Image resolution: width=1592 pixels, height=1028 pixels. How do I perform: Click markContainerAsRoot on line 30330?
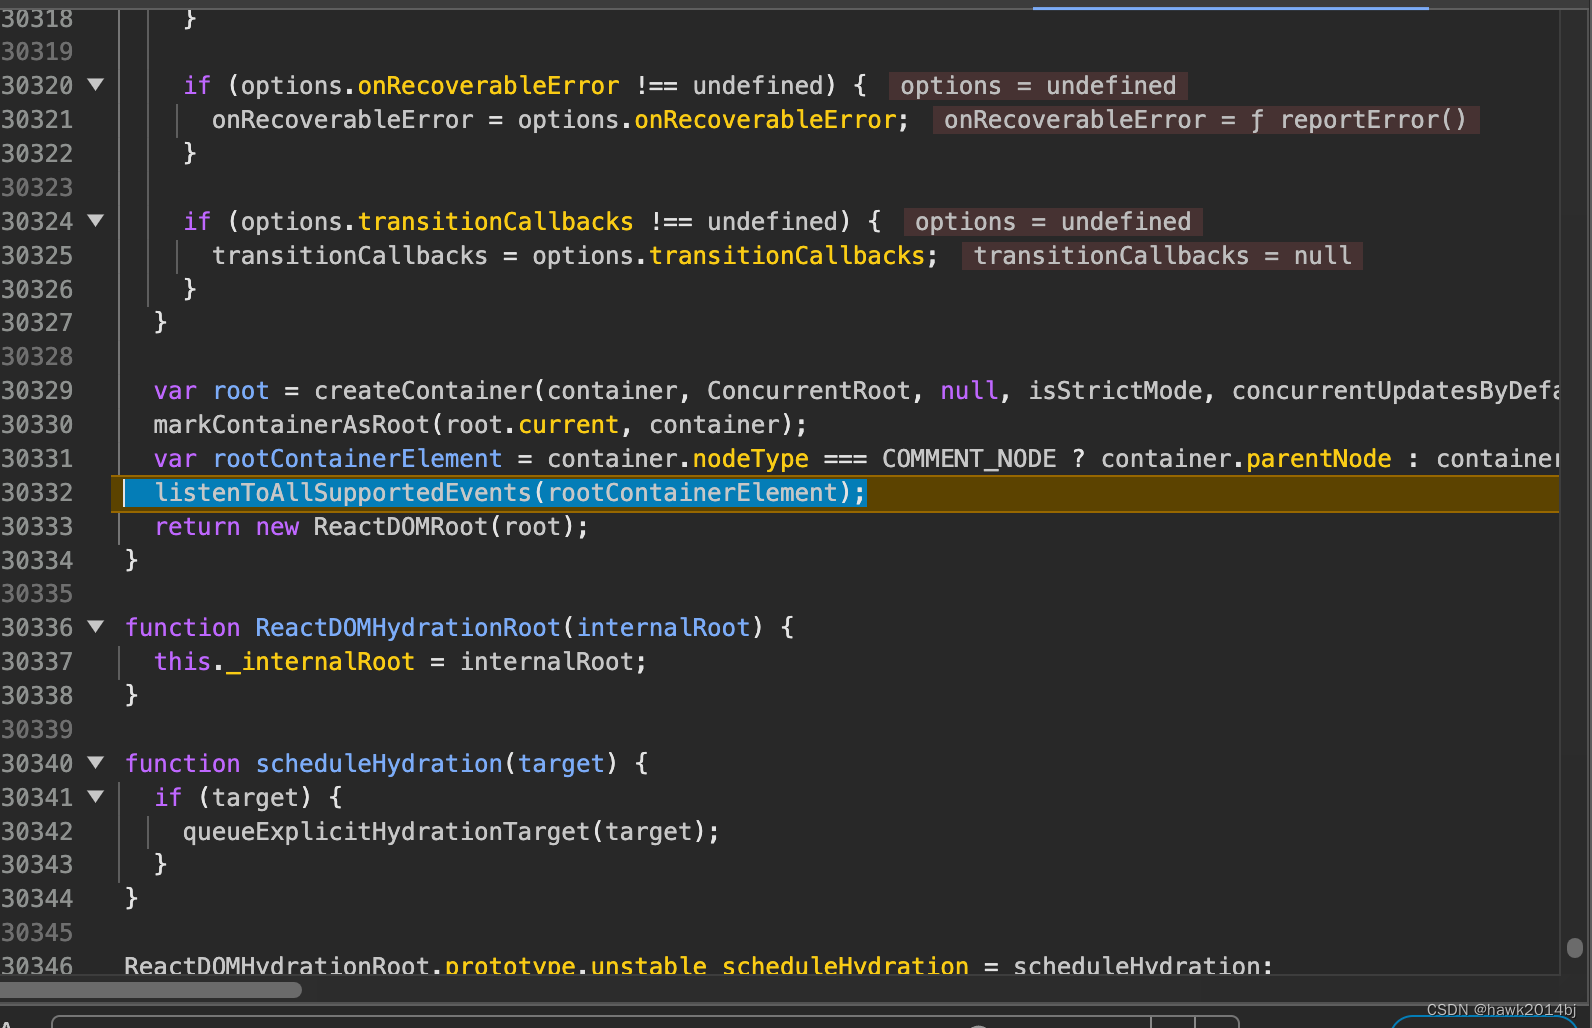pyautogui.click(x=291, y=425)
